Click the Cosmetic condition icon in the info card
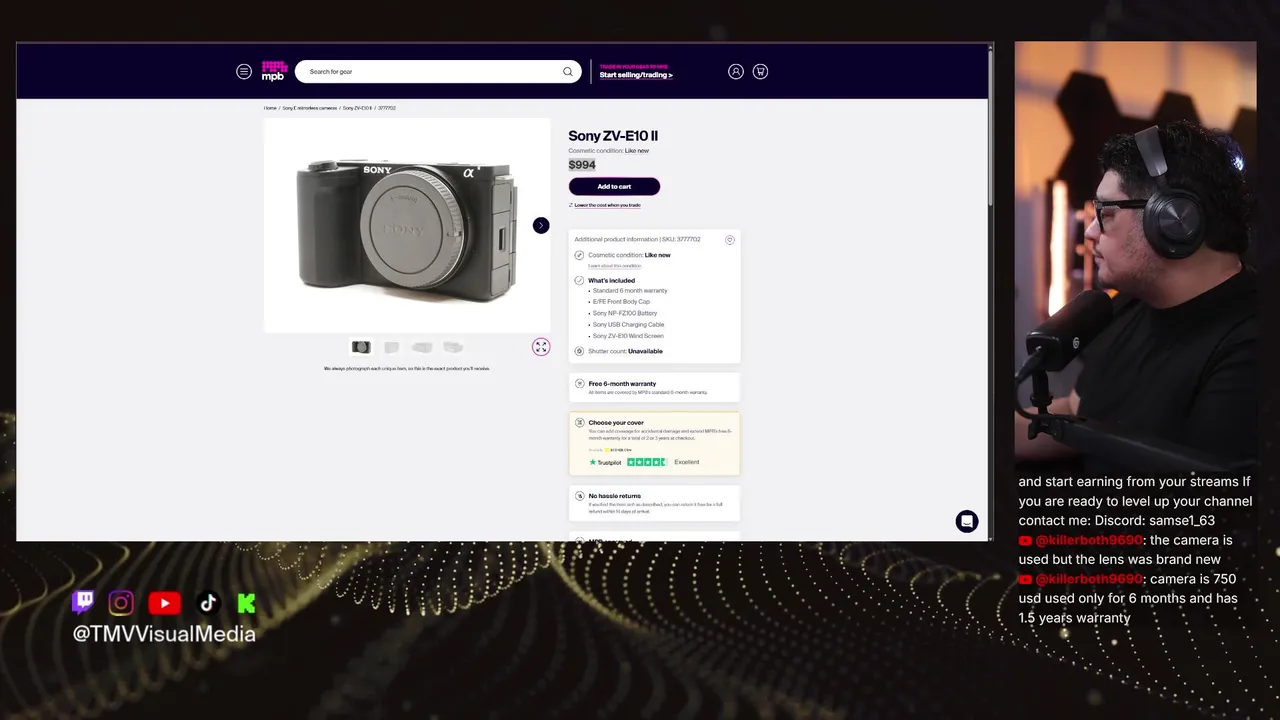 pyautogui.click(x=579, y=255)
